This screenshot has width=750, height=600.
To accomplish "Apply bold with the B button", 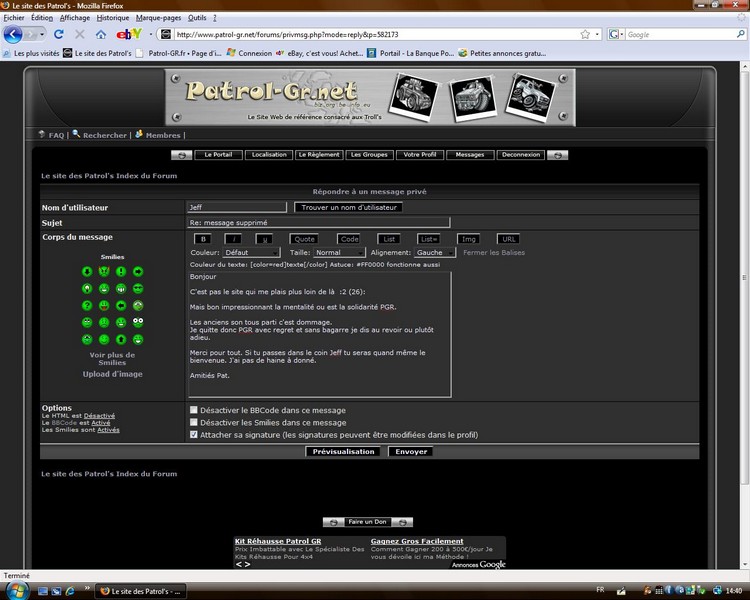I will coord(203,239).
